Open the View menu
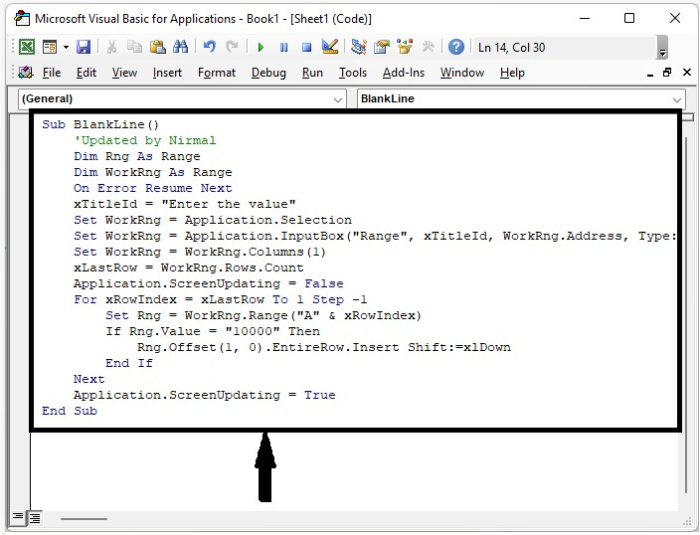The image size is (700, 535). point(125,72)
